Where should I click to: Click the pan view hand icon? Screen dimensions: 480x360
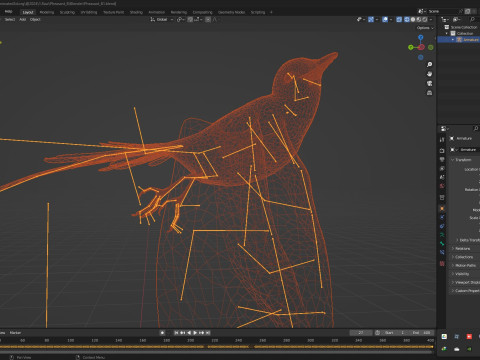430,74
